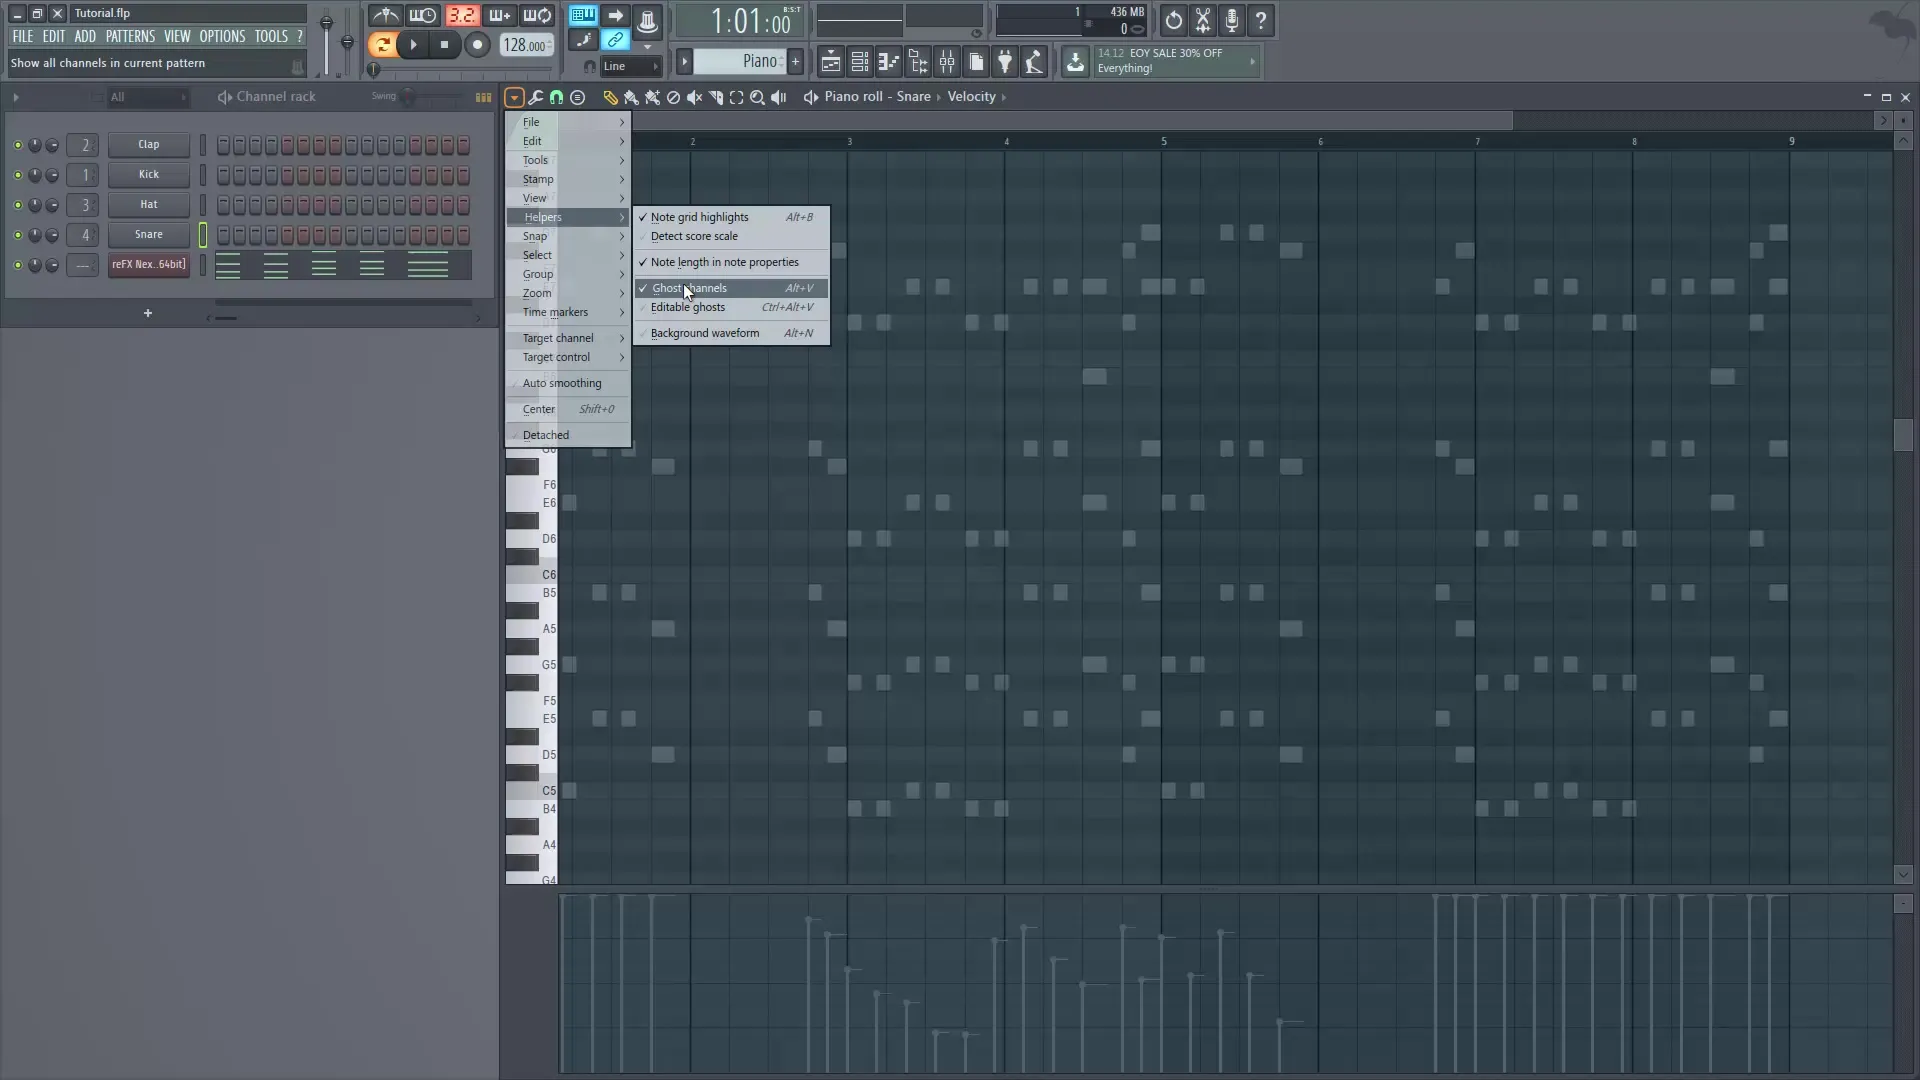
Task: Add a new channel with the plus button
Action: [x=147, y=313]
